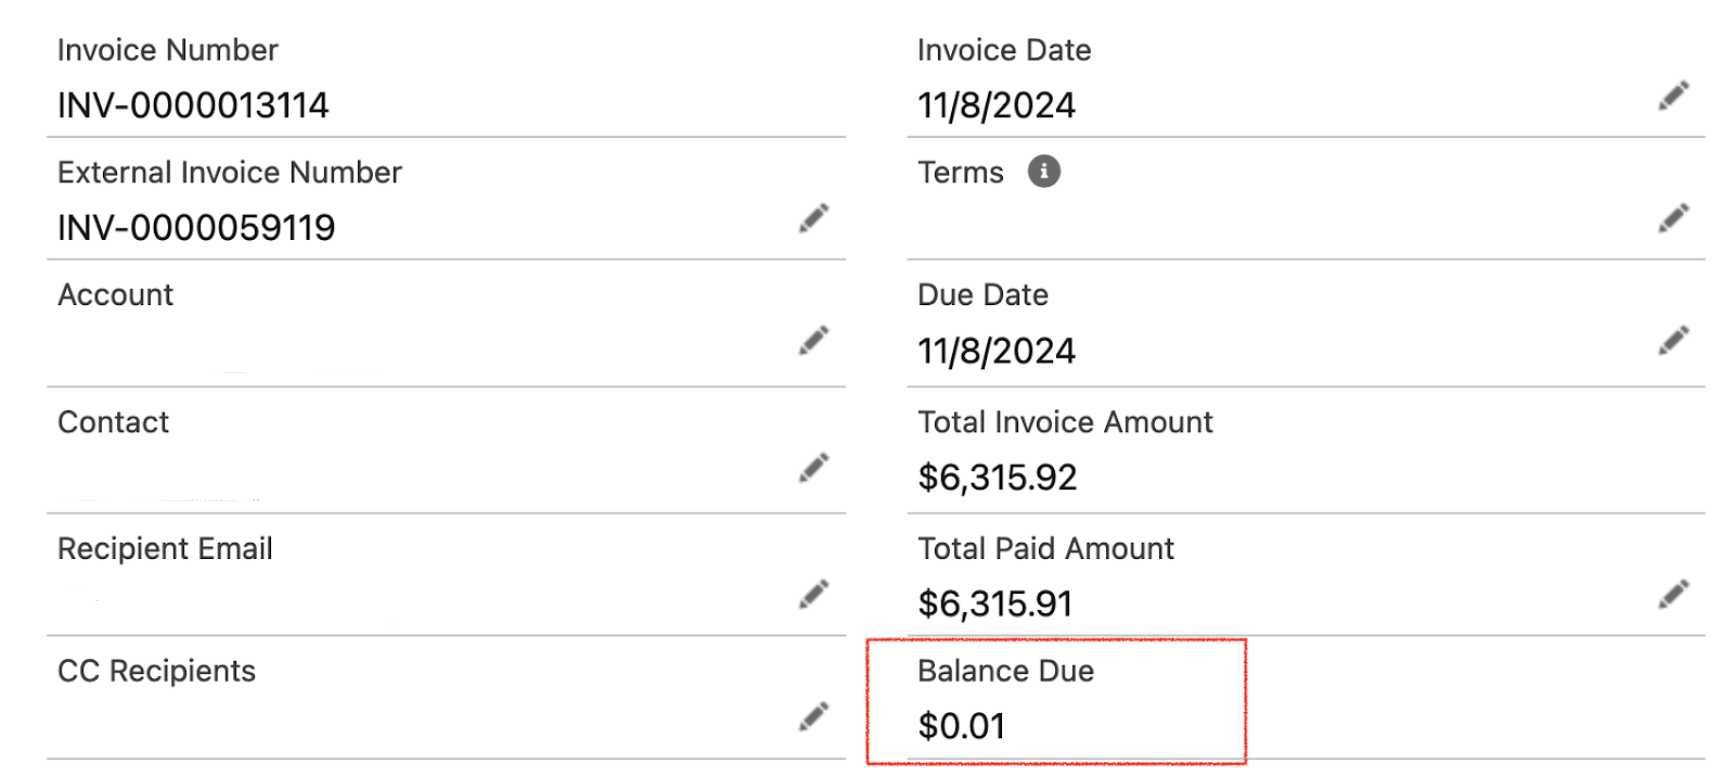Click the $0.01 balance due value
Screen dimensions: 1734x768
961,726
